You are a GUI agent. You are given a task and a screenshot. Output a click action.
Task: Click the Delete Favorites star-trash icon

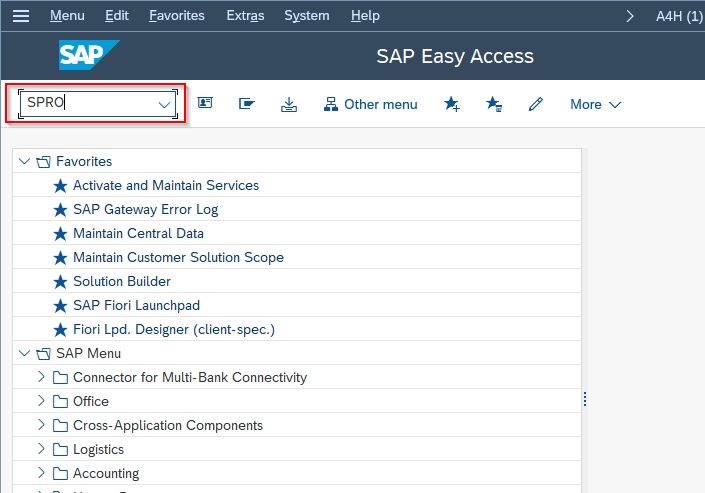click(x=494, y=104)
